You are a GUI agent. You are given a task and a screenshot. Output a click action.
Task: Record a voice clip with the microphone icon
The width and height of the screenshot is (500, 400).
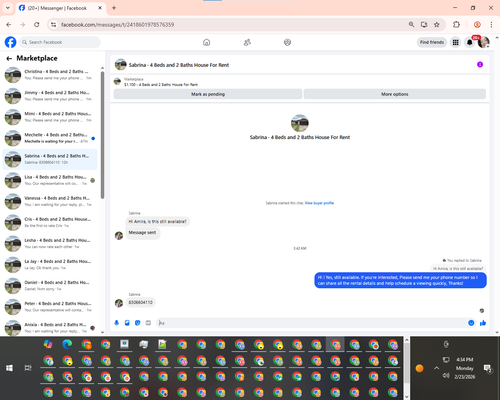click(x=116, y=323)
